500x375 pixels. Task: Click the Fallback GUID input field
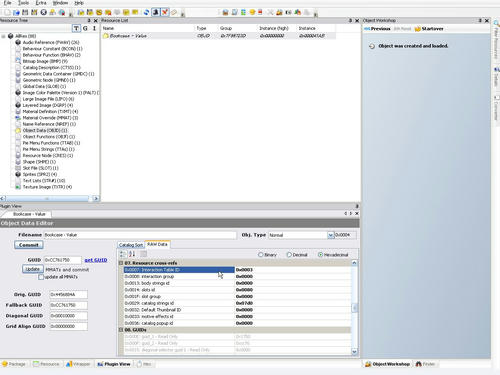pyautogui.click(x=68, y=305)
